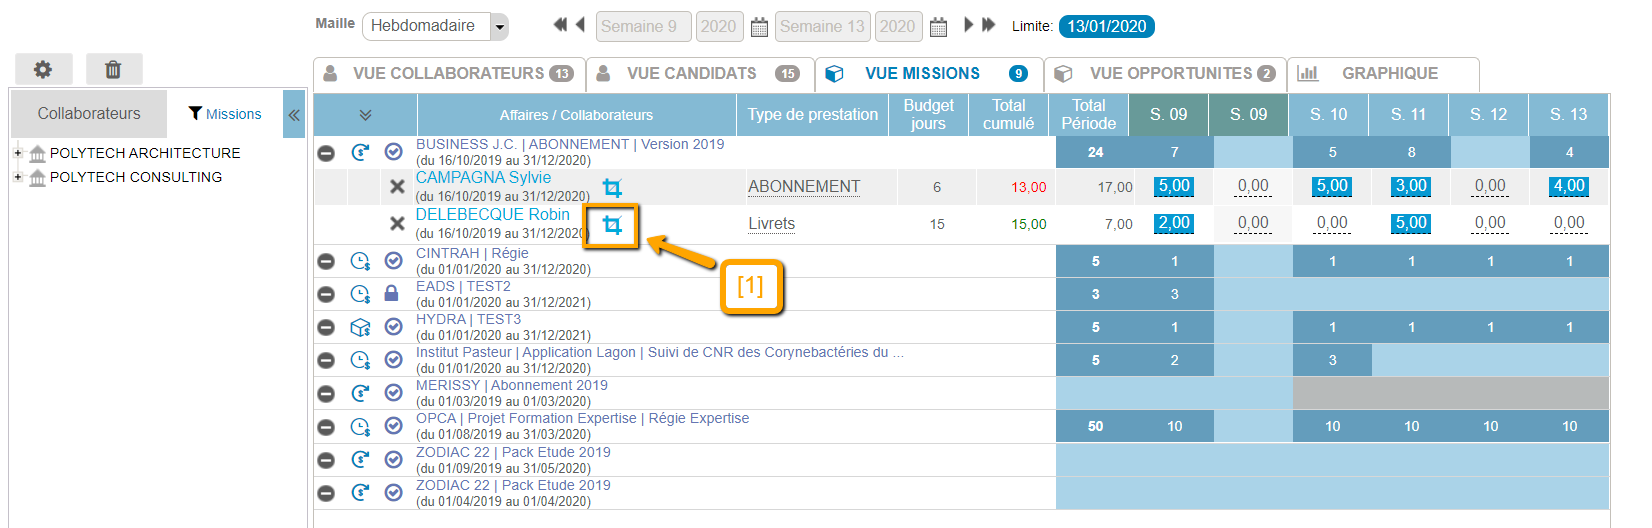1652x528 pixels.
Task: Open the calendar picker after Semaine 9 year
Action: [759, 27]
